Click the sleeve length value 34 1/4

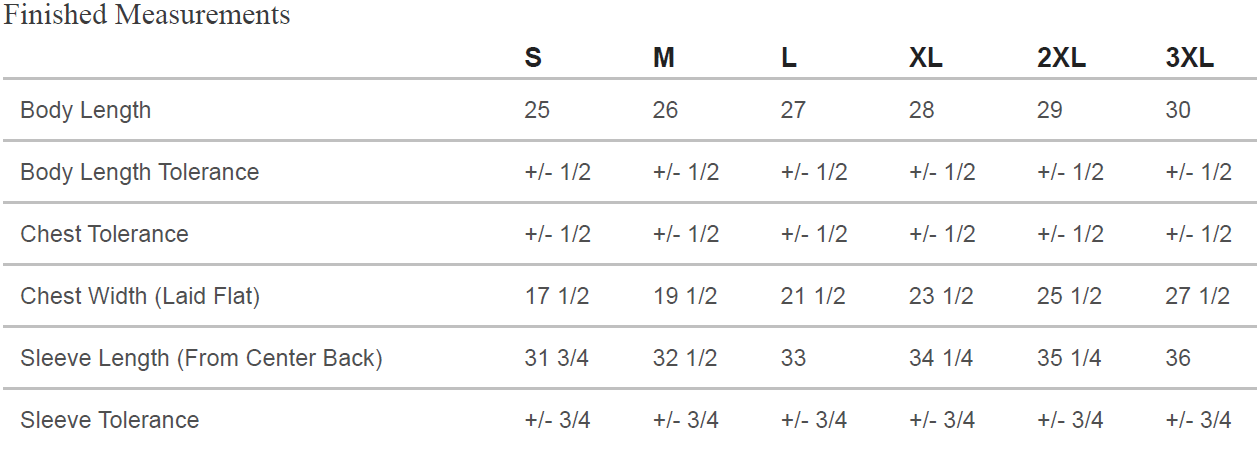coord(941,358)
